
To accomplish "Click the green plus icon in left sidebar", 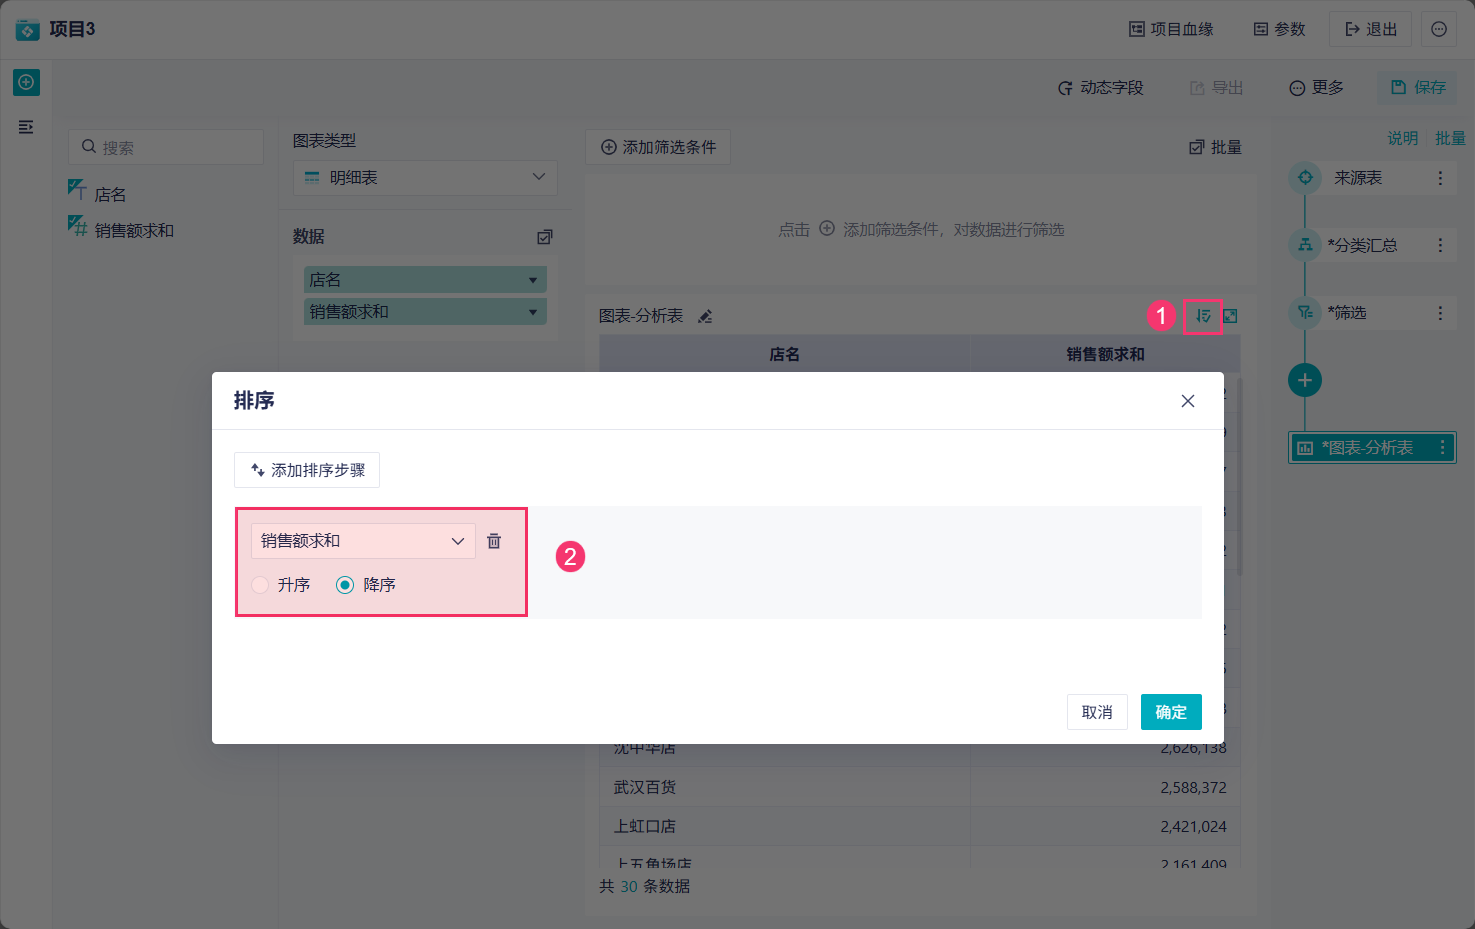I will [26, 82].
